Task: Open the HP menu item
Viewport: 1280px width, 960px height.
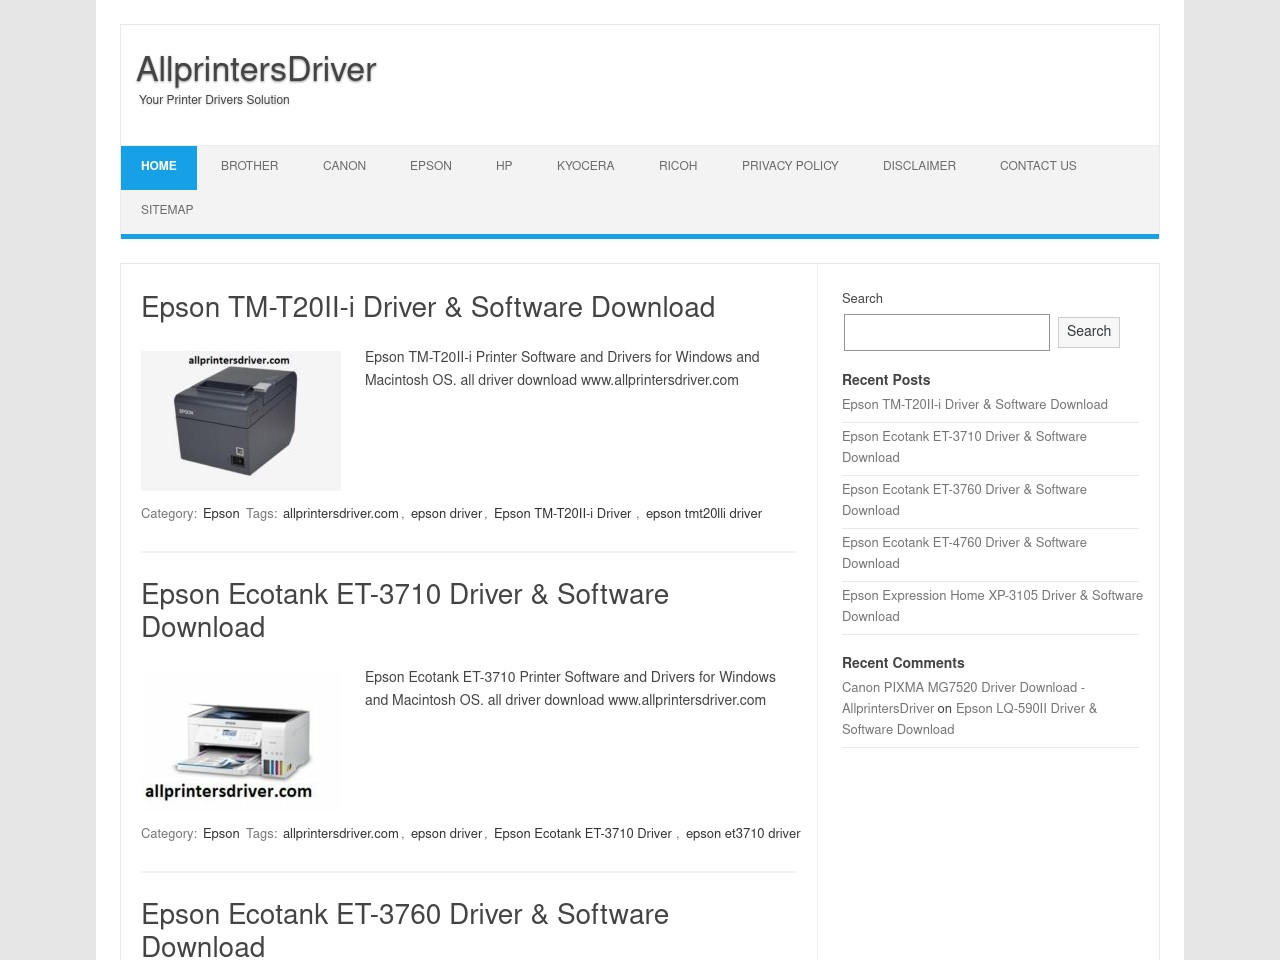Action: 504,167
